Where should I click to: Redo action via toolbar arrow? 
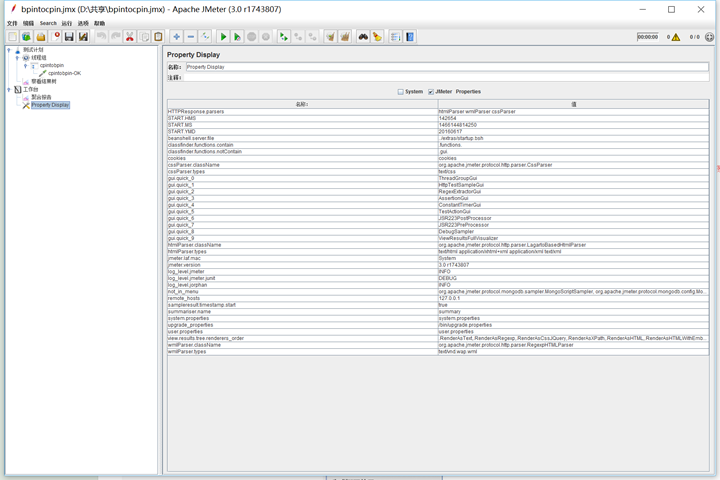point(116,37)
